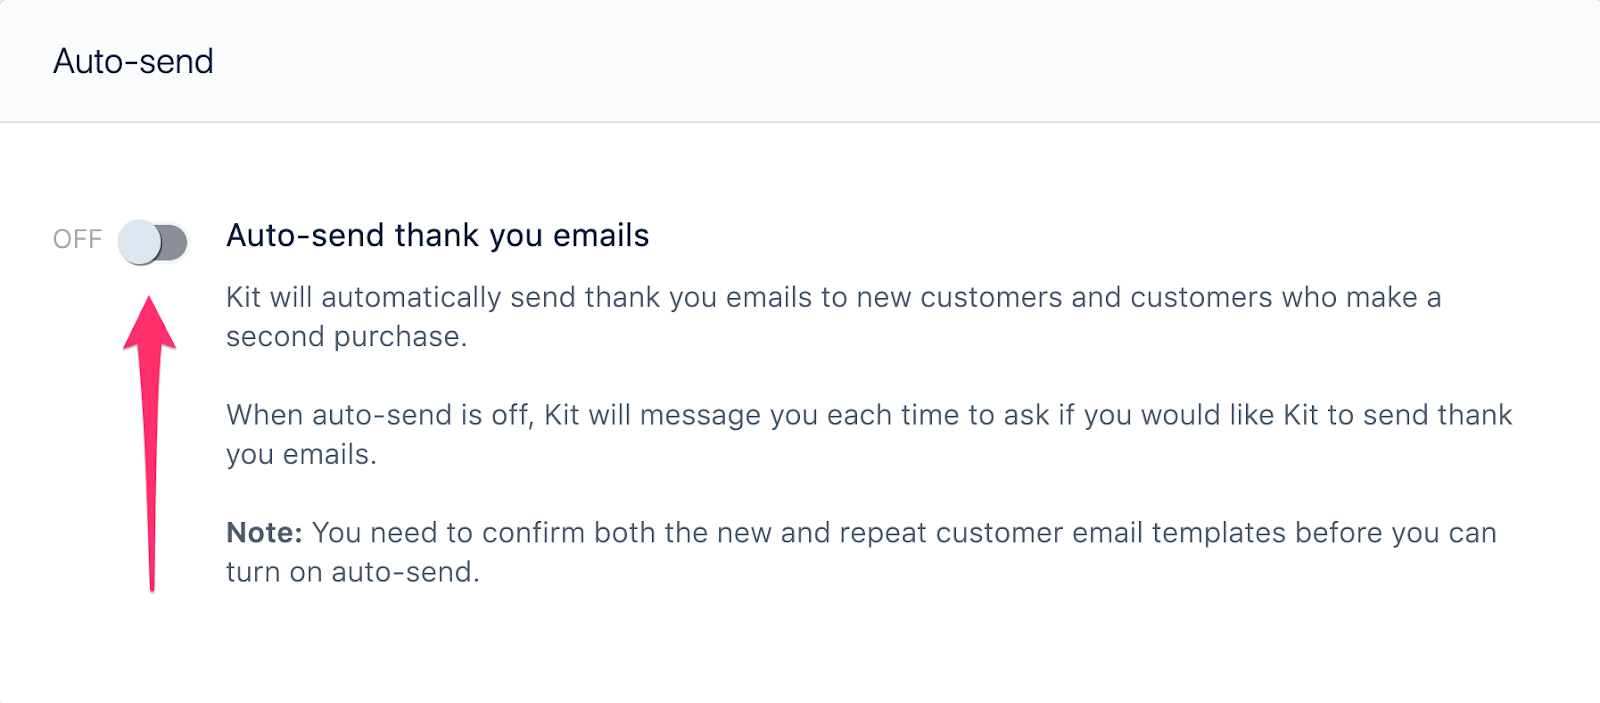Viewport: 1600px width, 703px height.
Task: Select the "Auto-send thank you emails" heading
Action: pos(437,236)
